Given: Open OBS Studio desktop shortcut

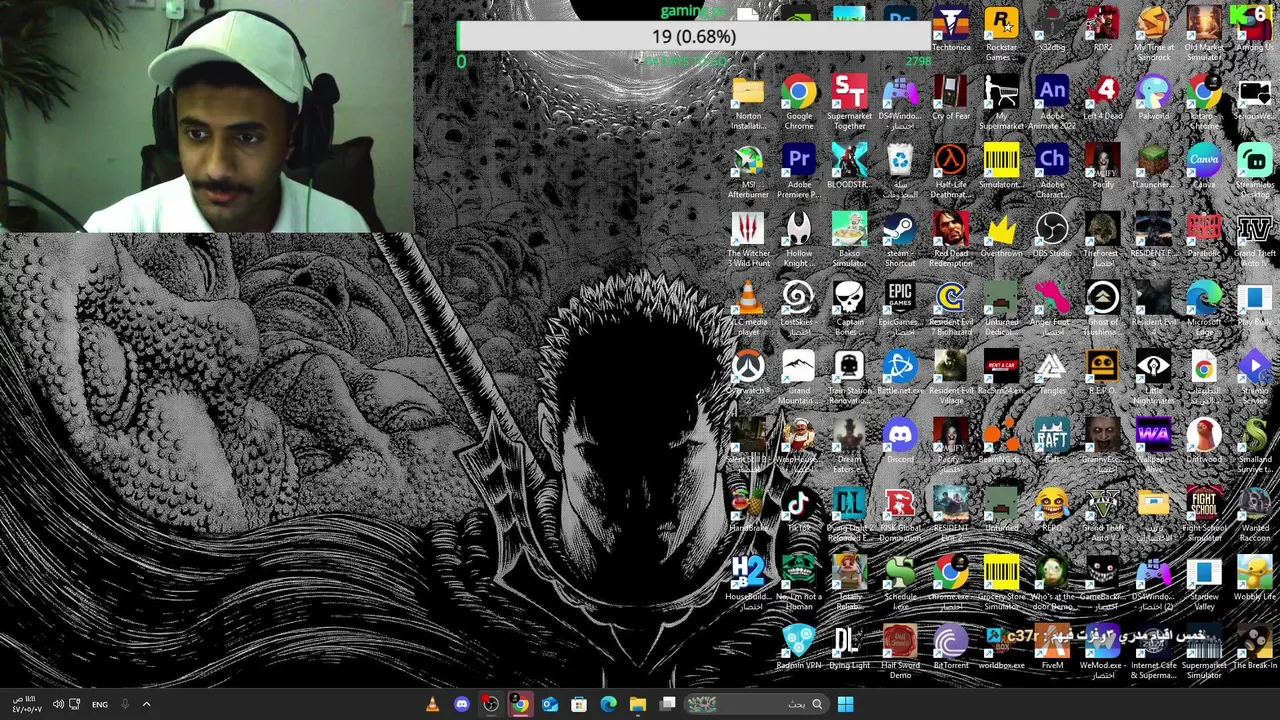Looking at the screenshot, I should click(1052, 235).
